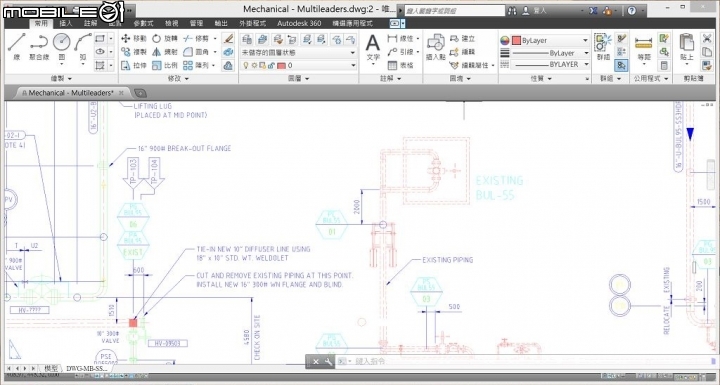Open the Home (常用) ribbon tab
The image size is (720, 385).
[40, 23]
